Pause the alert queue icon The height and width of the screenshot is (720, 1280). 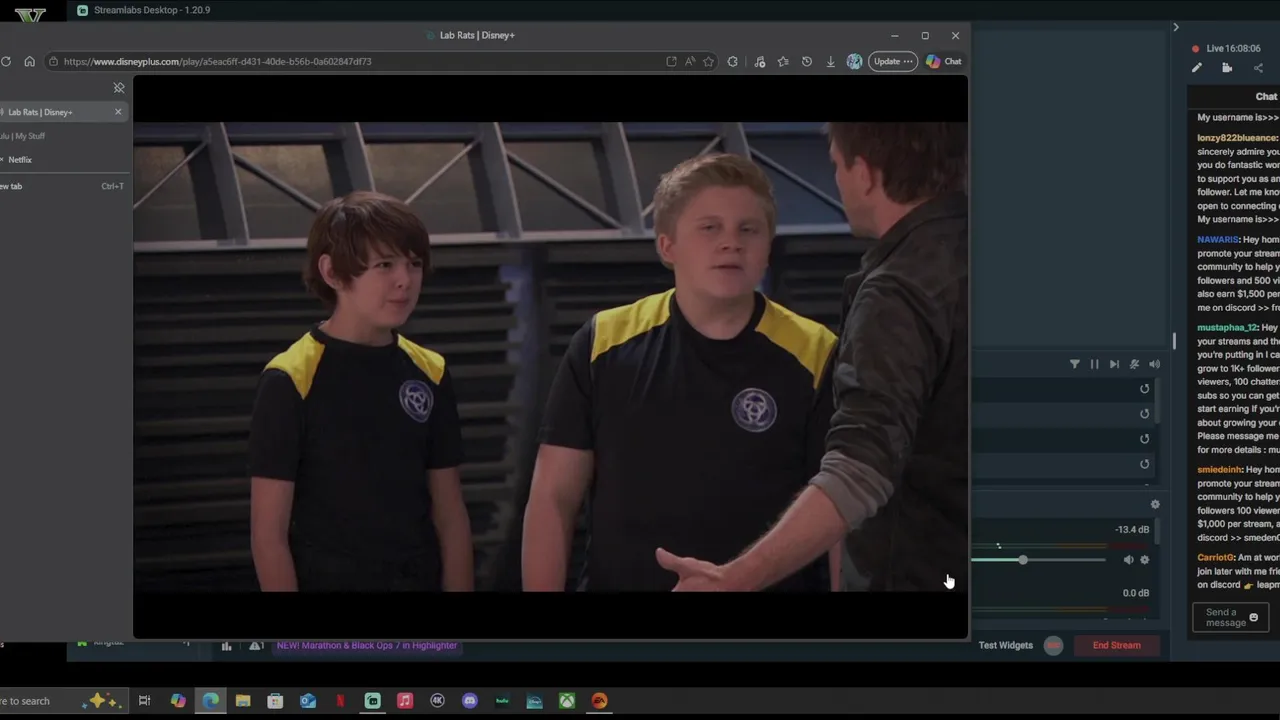(x=1095, y=365)
